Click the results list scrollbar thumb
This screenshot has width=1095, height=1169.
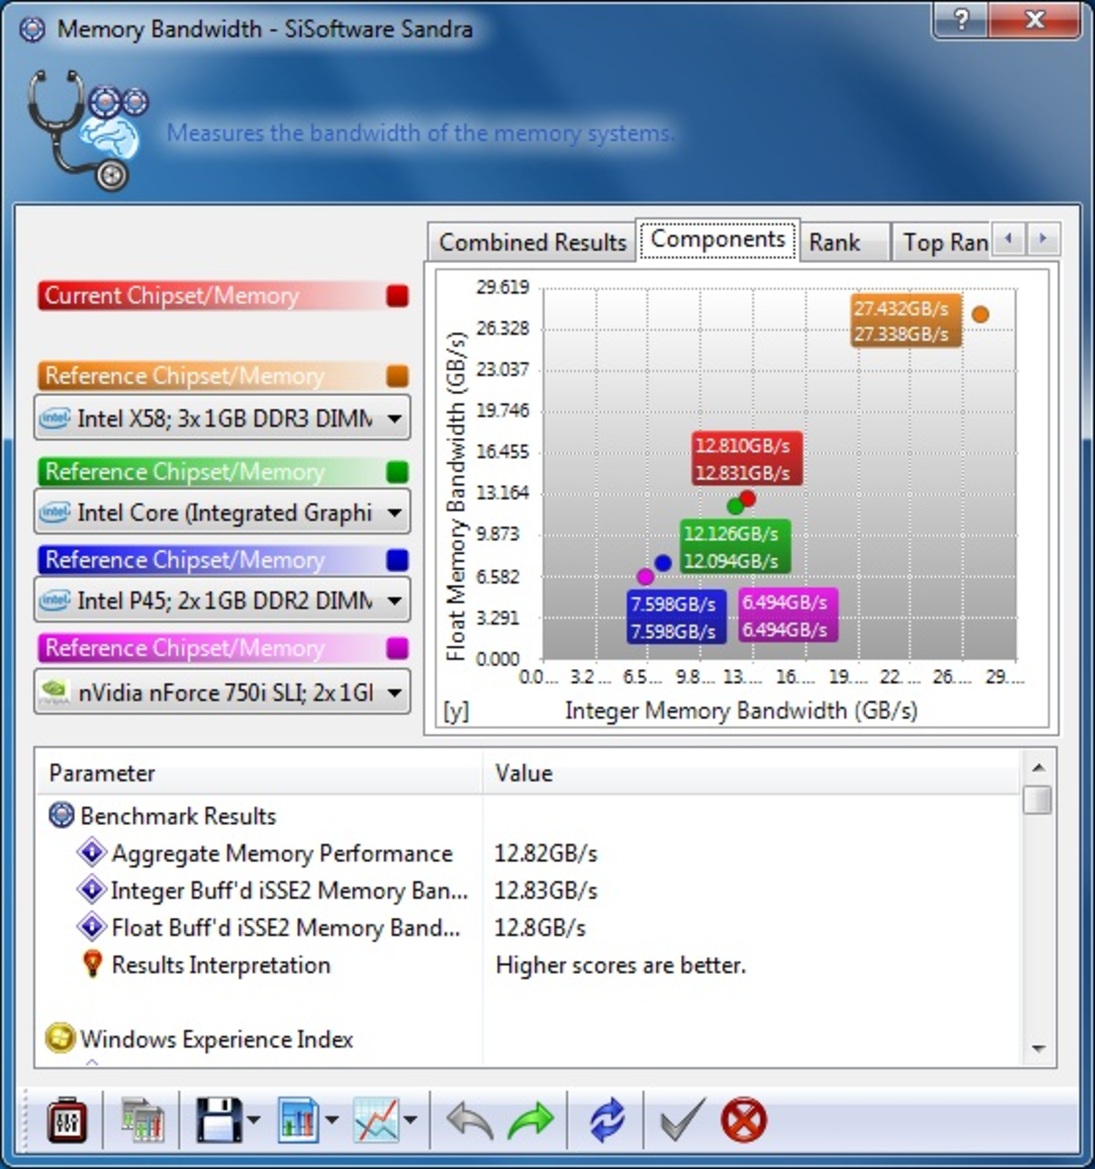point(1037,800)
